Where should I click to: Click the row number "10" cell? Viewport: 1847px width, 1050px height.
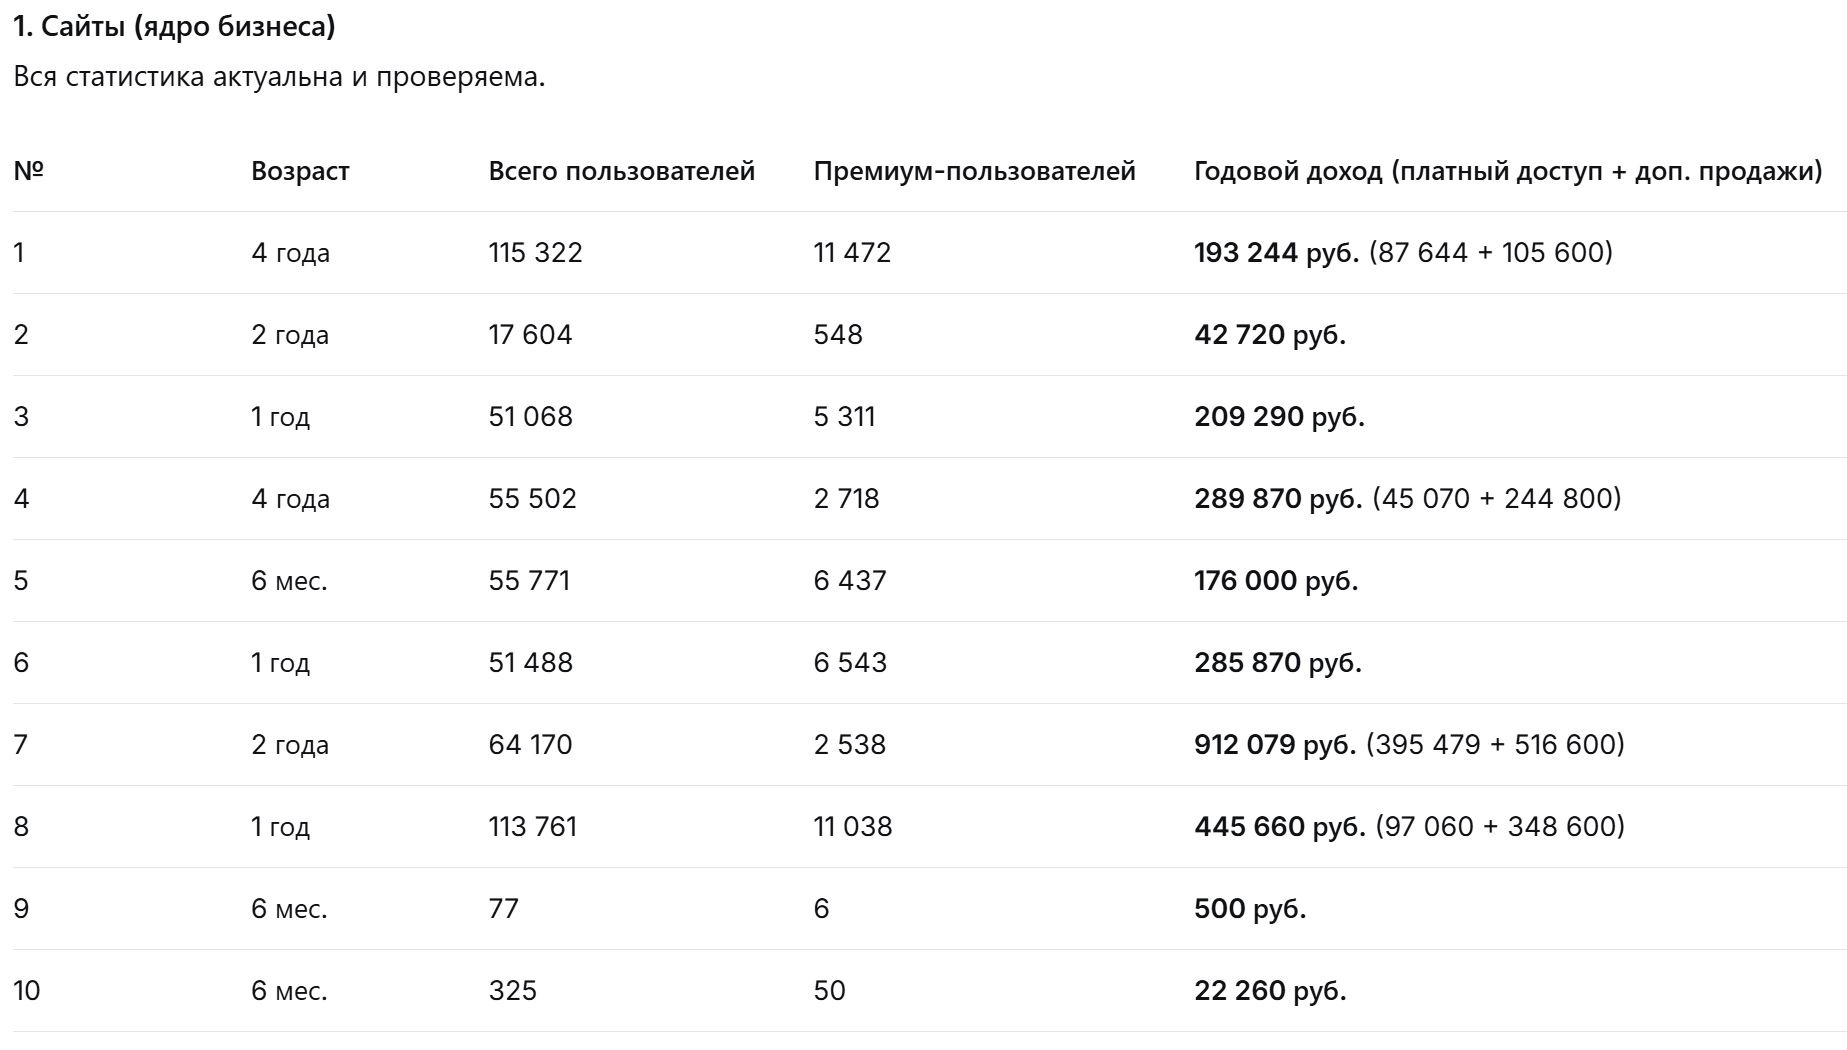pyautogui.click(x=27, y=991)
